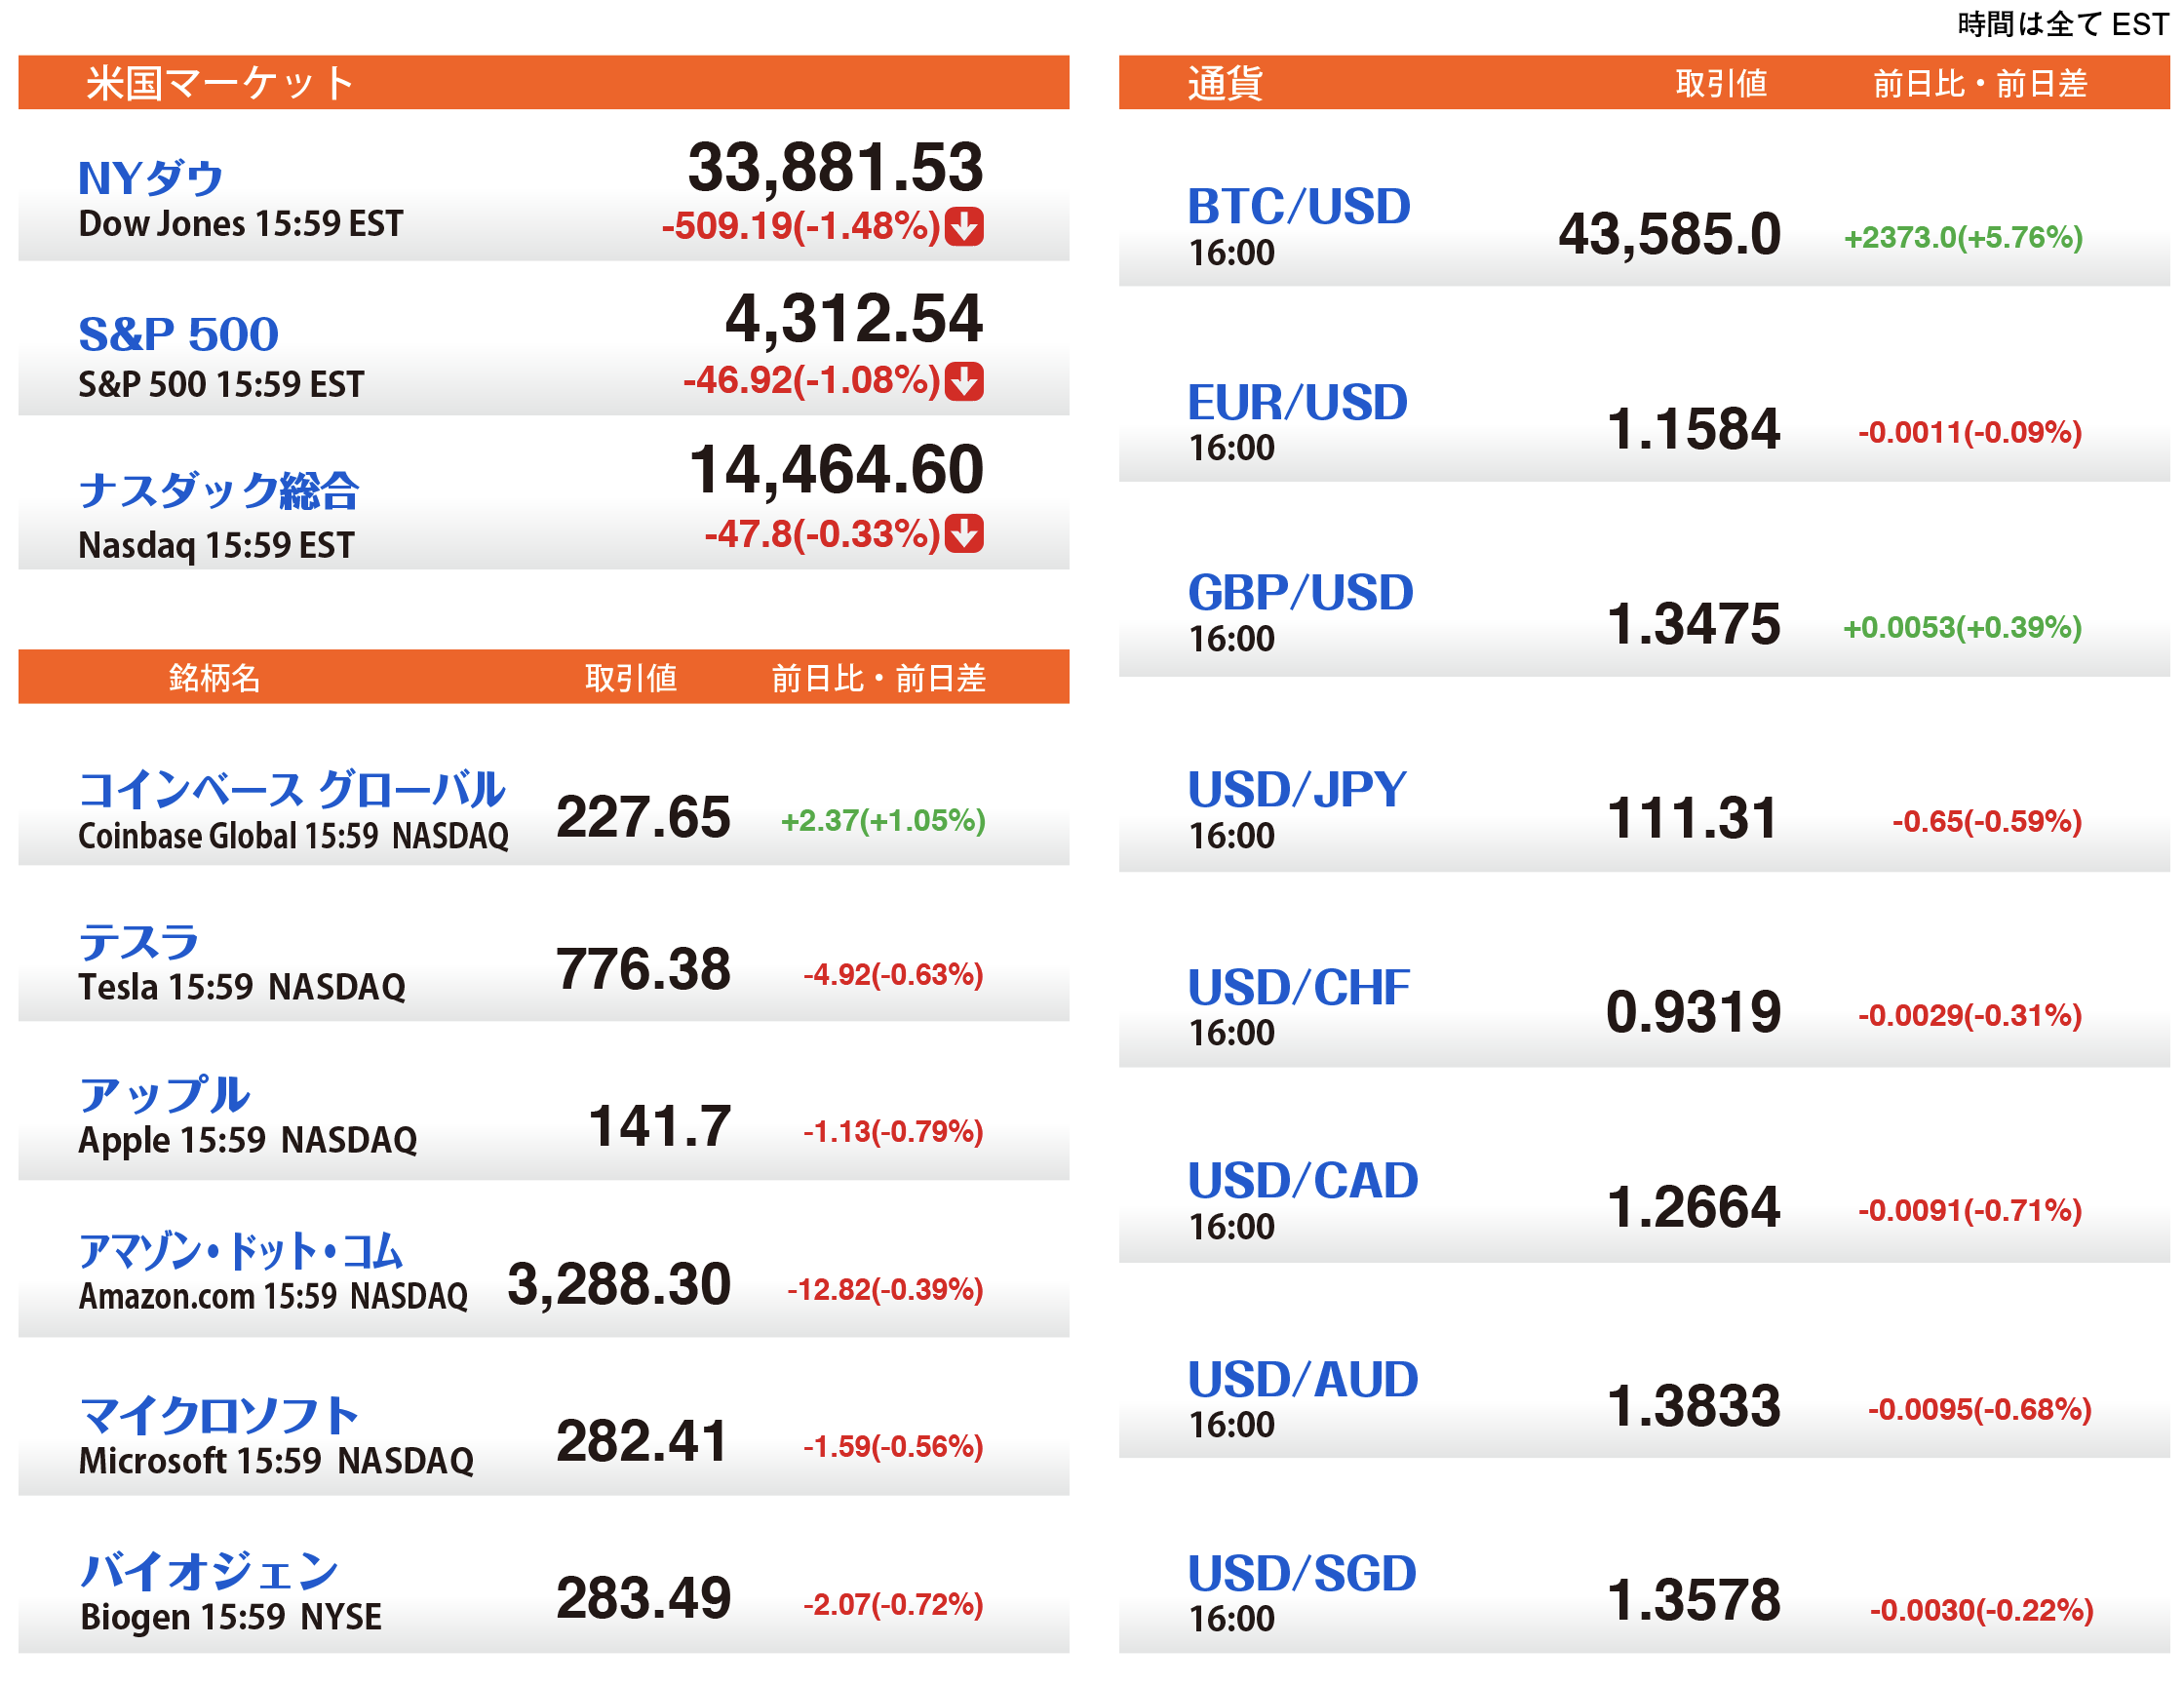Open the S&P 500 index link
This screenshot has height=1685, width=2184.
tap(179, 334)
